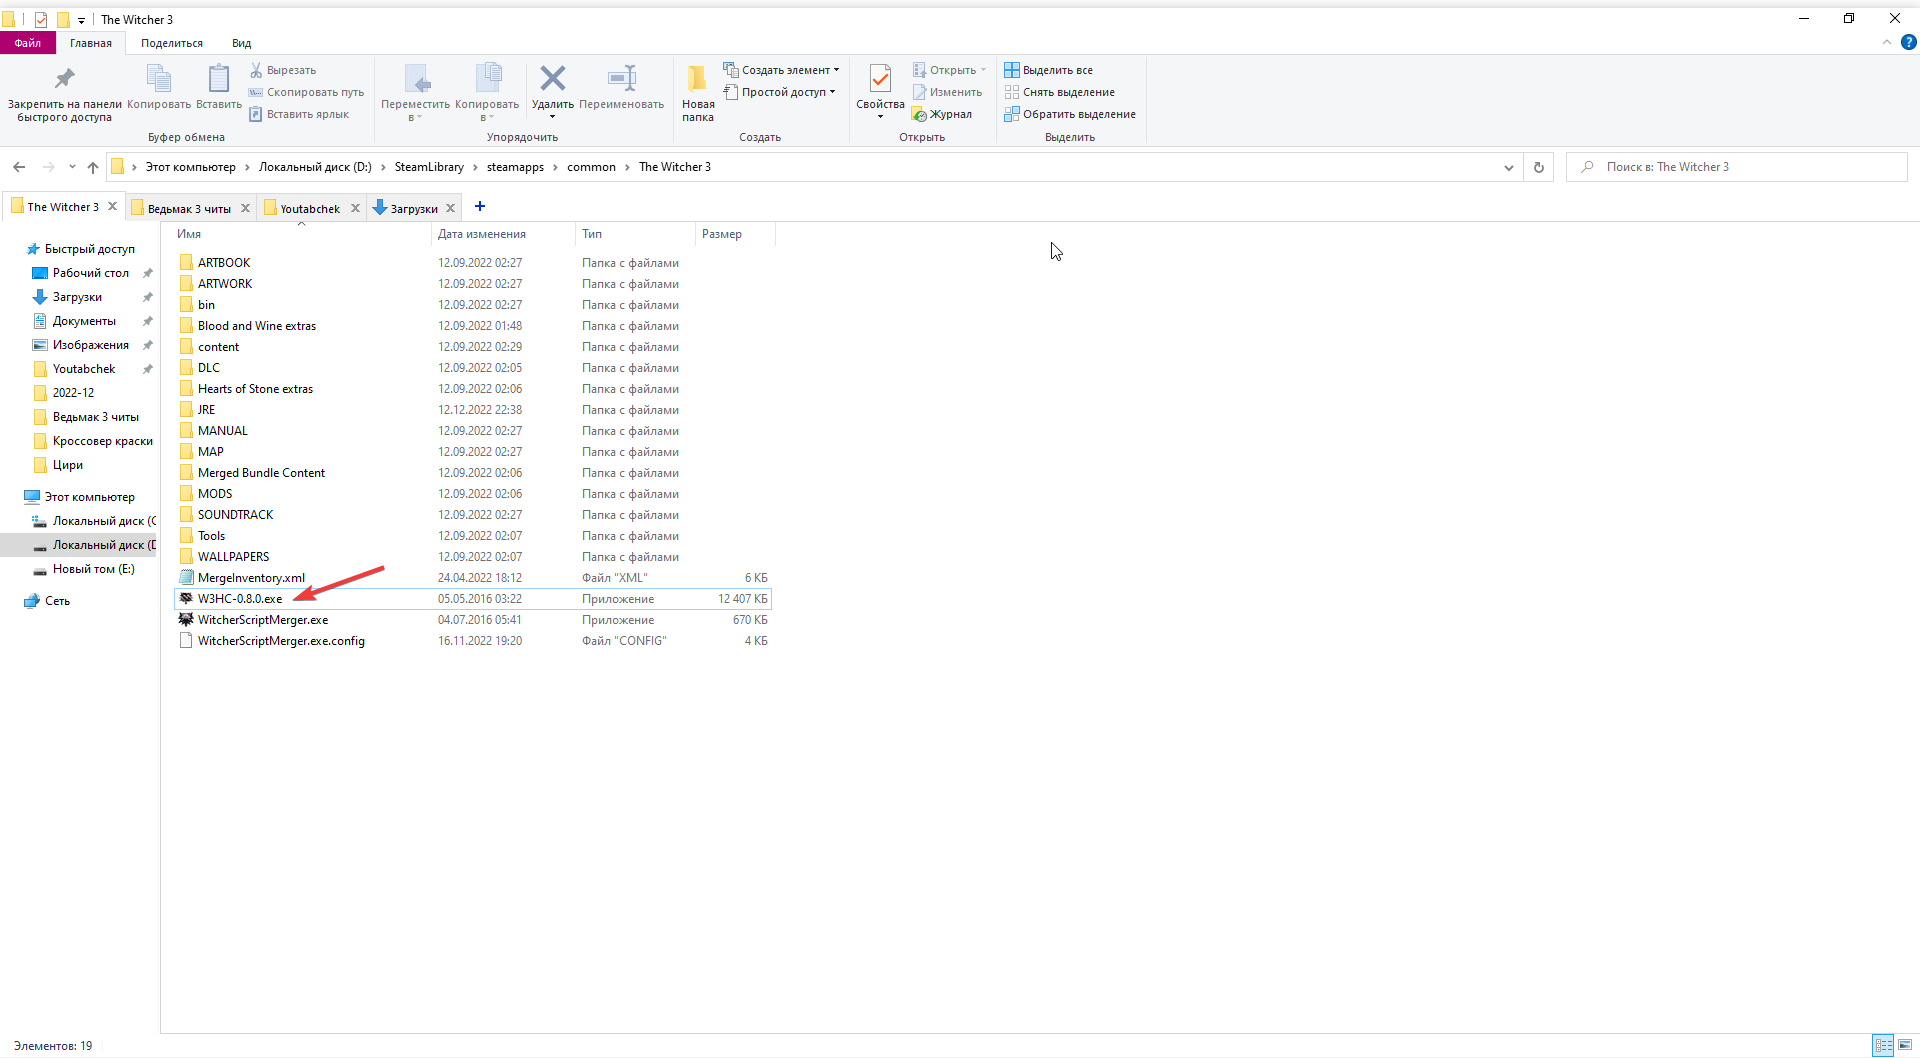Select the W3HC-0.8.0.exe application

coord(240,599)
